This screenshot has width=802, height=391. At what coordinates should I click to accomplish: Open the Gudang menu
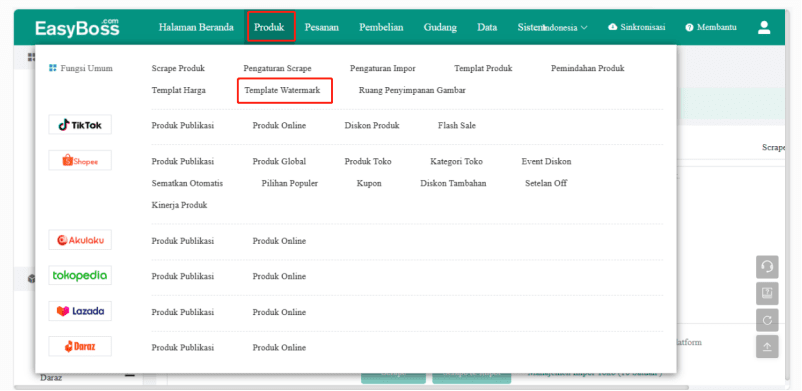(440, 28)
